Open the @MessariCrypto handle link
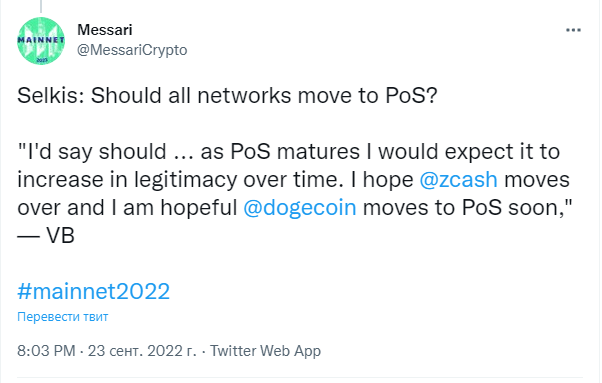Viewport: 602px width, 383px height. pyautogui.click(x=132, y=50)
